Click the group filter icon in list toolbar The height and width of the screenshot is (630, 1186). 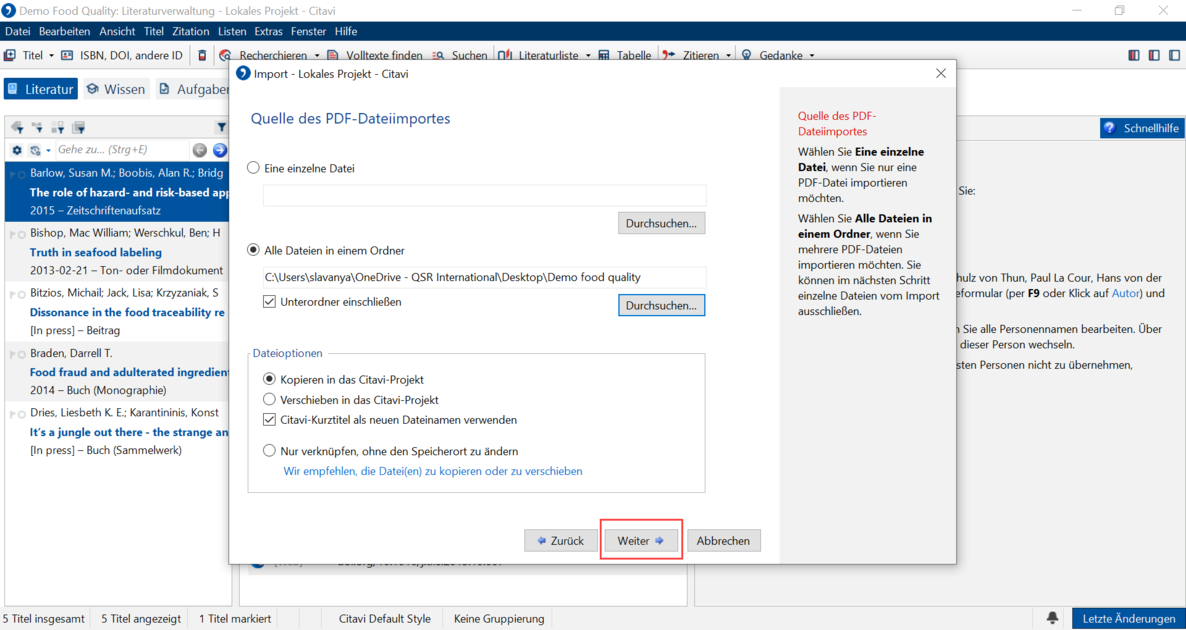coord(57,128)
